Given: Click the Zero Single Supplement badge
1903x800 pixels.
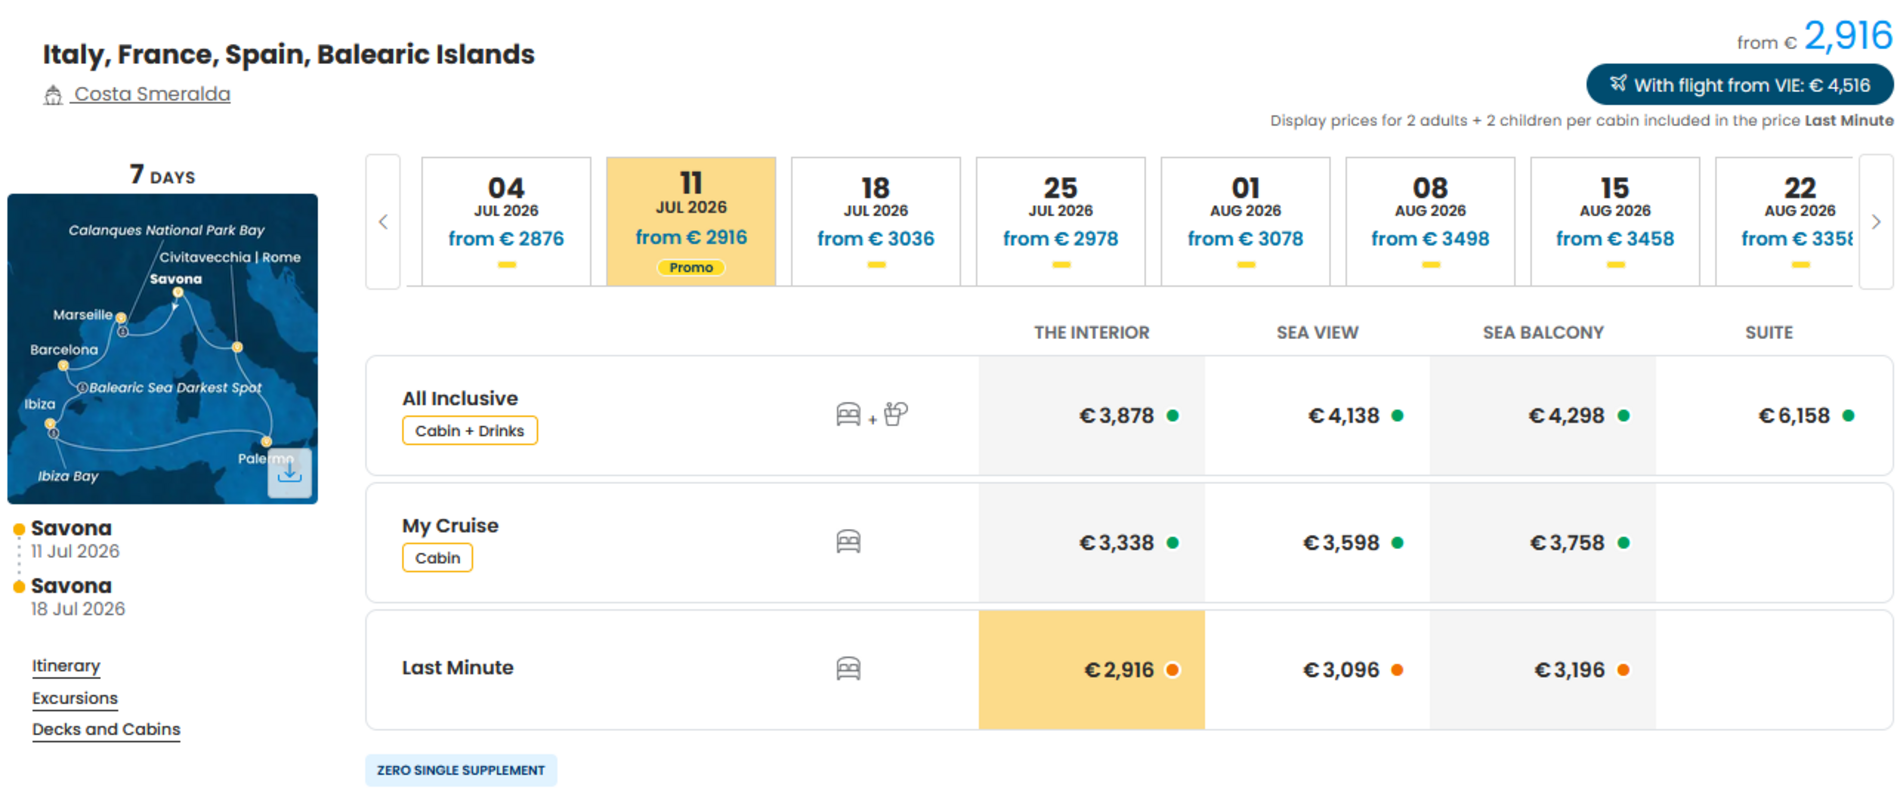Looking at the screenshot, I should point(461,770).
